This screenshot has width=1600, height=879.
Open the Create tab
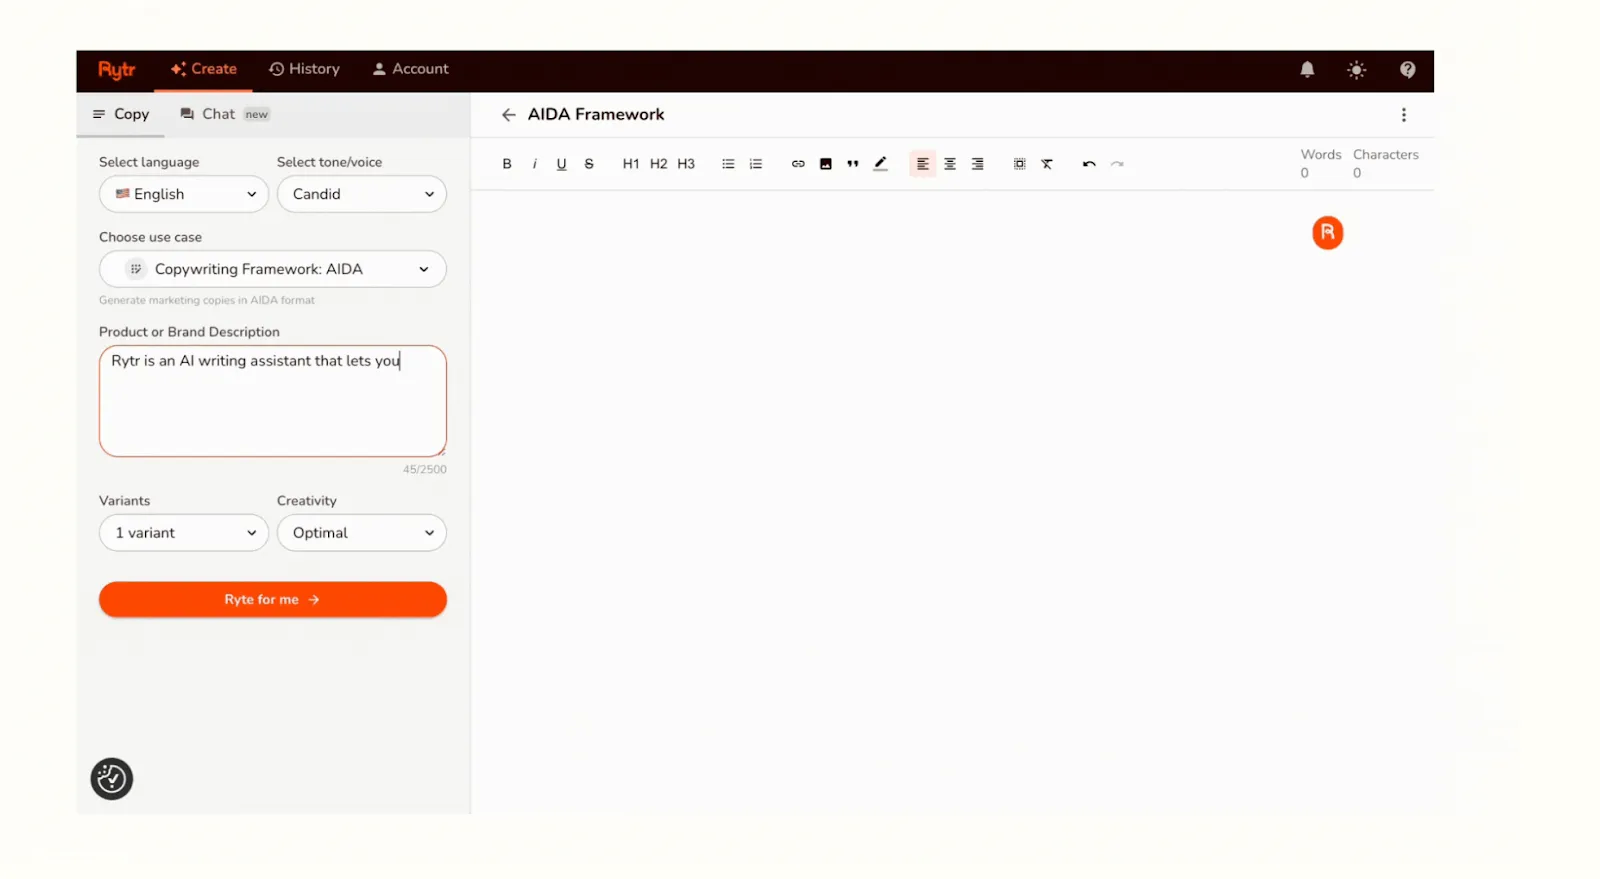[204, 69]
